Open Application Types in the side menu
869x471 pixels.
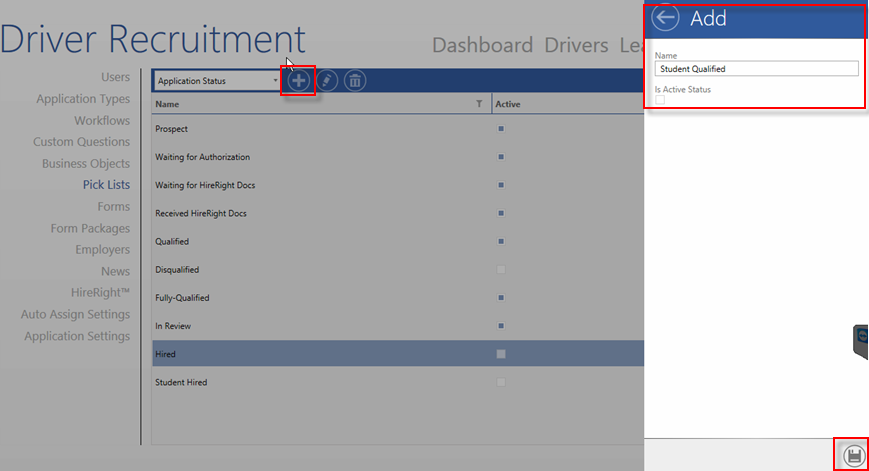(83, 99)
